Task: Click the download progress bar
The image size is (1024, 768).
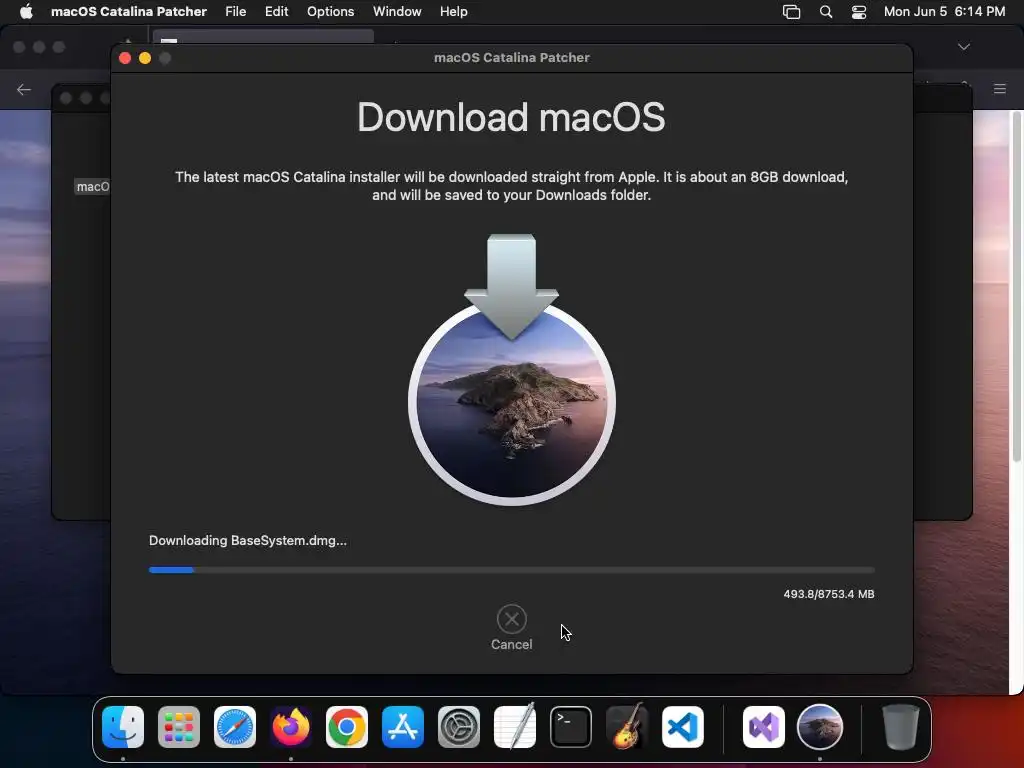Action: coord(511,570)
